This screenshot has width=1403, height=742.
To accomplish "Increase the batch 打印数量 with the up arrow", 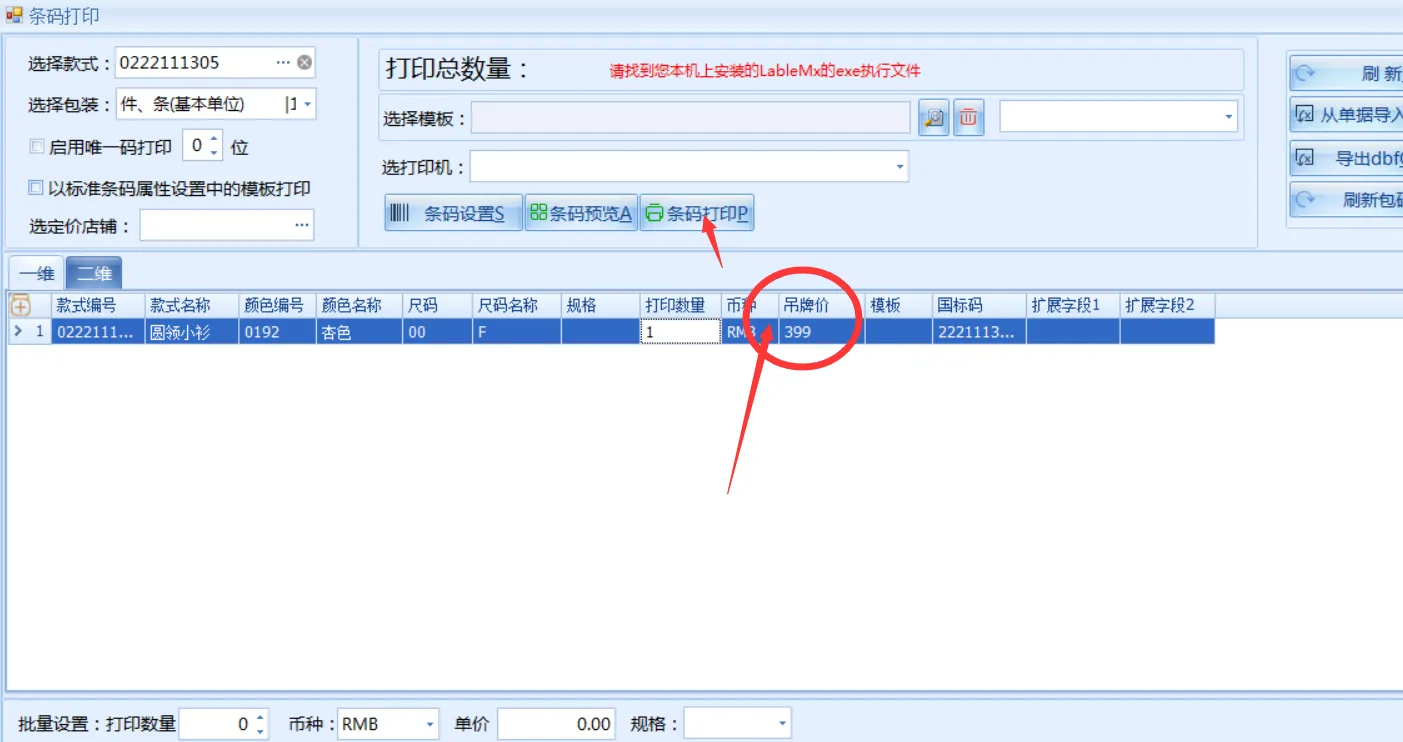I will coord(261,718).
